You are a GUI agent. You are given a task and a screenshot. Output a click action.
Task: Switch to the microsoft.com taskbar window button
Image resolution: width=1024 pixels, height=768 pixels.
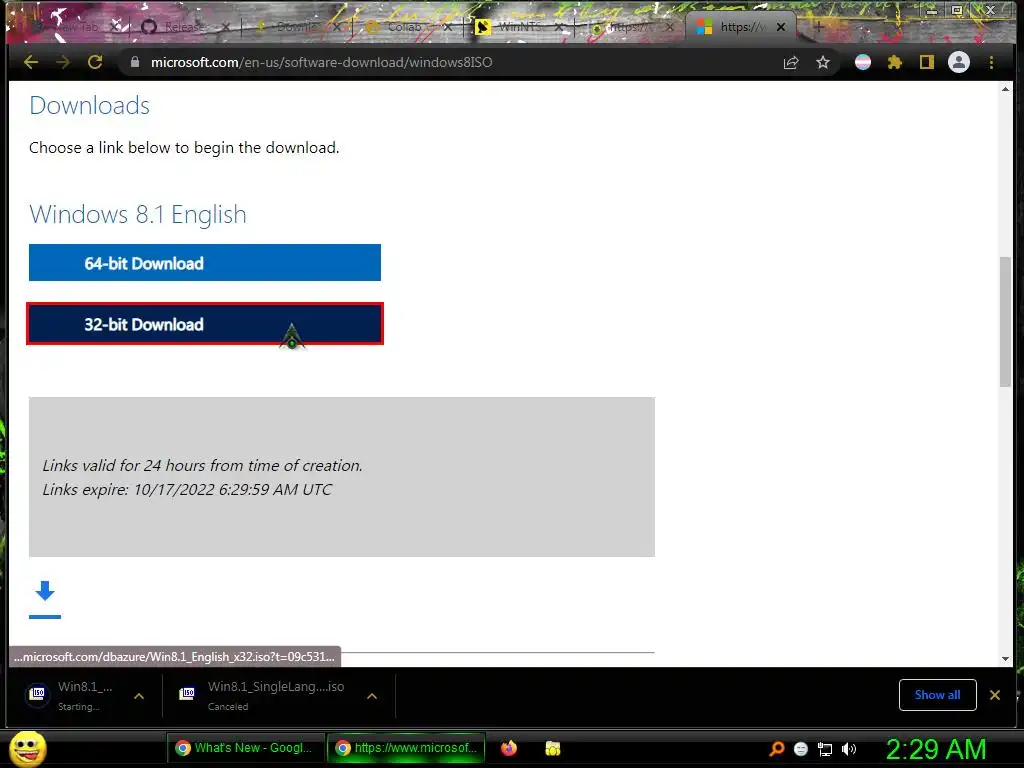tap(406, 748)
